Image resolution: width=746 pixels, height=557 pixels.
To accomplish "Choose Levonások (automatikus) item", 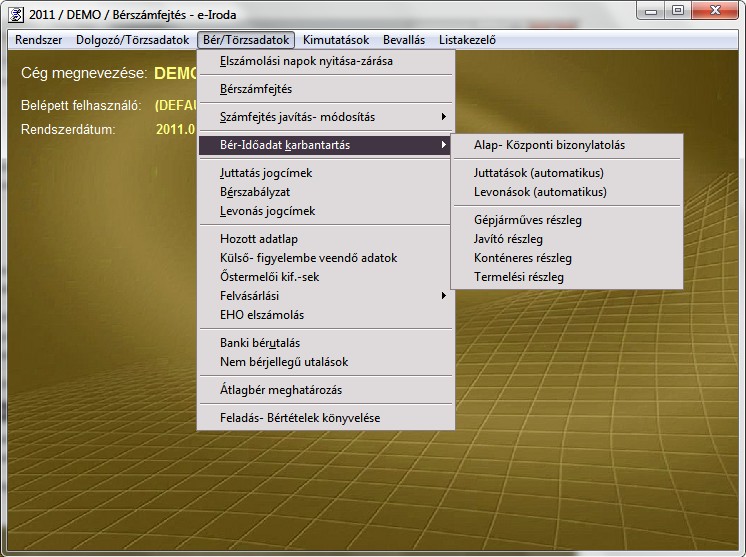I will [x=540, y=192].
